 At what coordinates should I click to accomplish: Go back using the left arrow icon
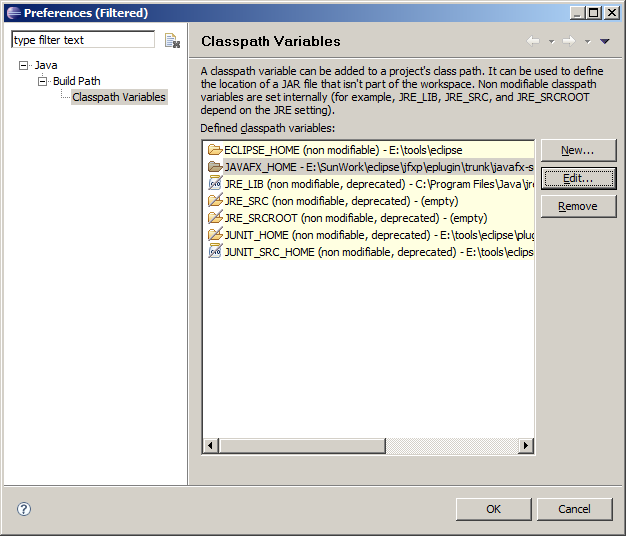pos(532,41)
